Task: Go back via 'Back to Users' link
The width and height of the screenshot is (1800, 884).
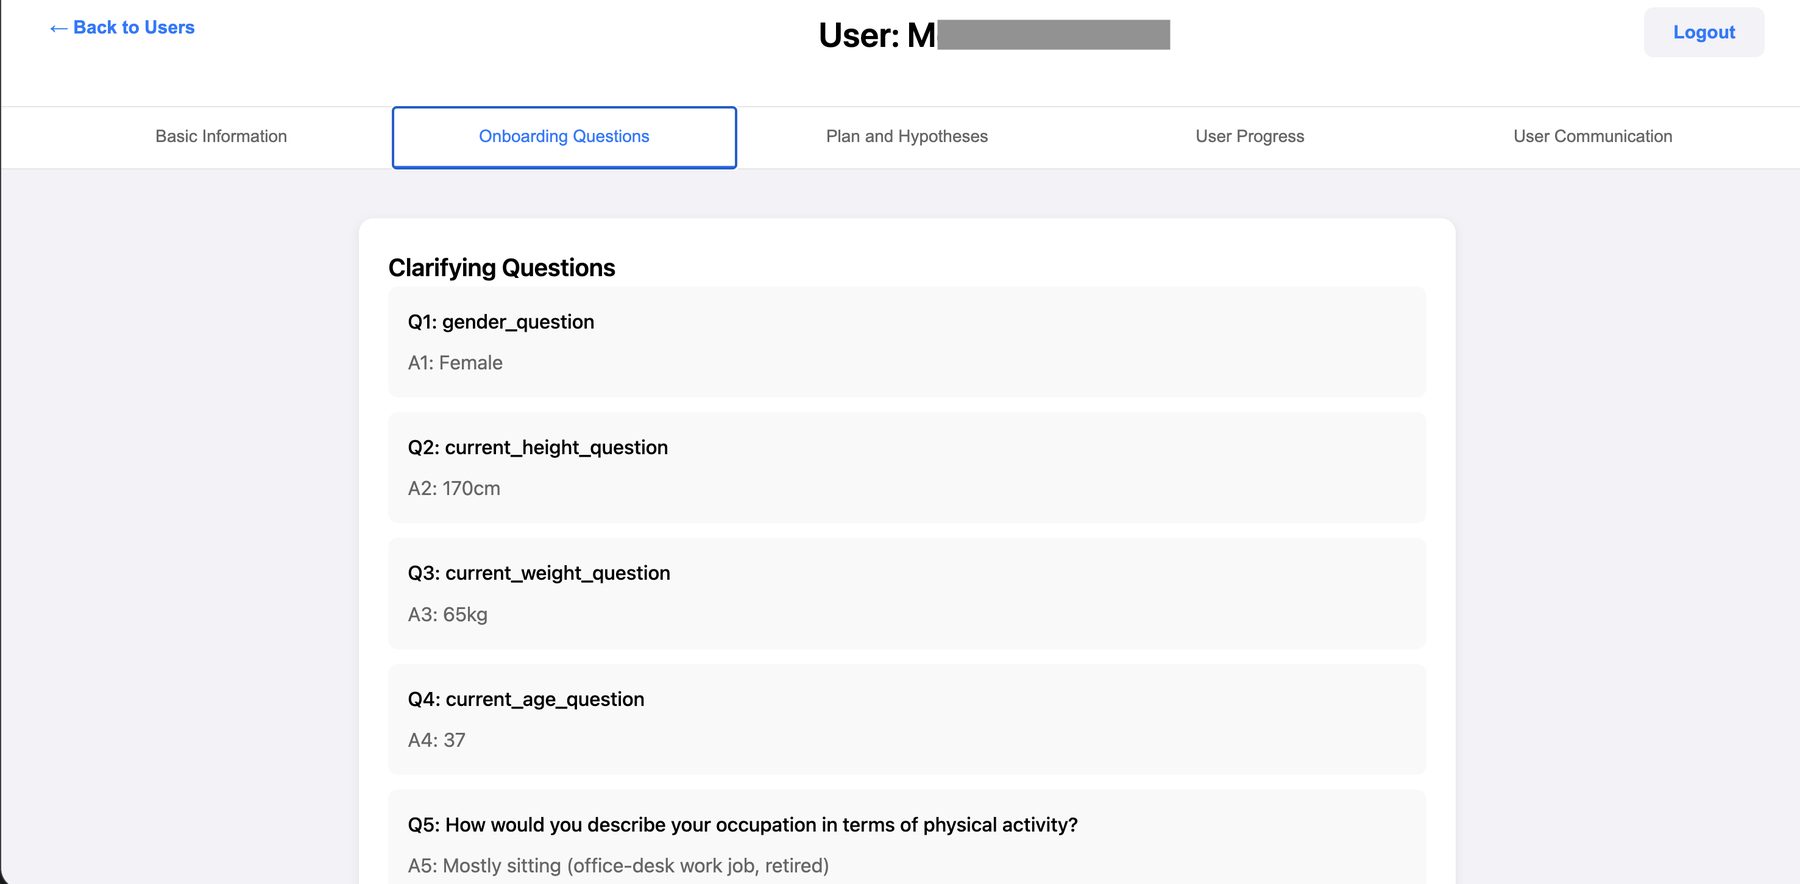Action: [x=122, y=28]
